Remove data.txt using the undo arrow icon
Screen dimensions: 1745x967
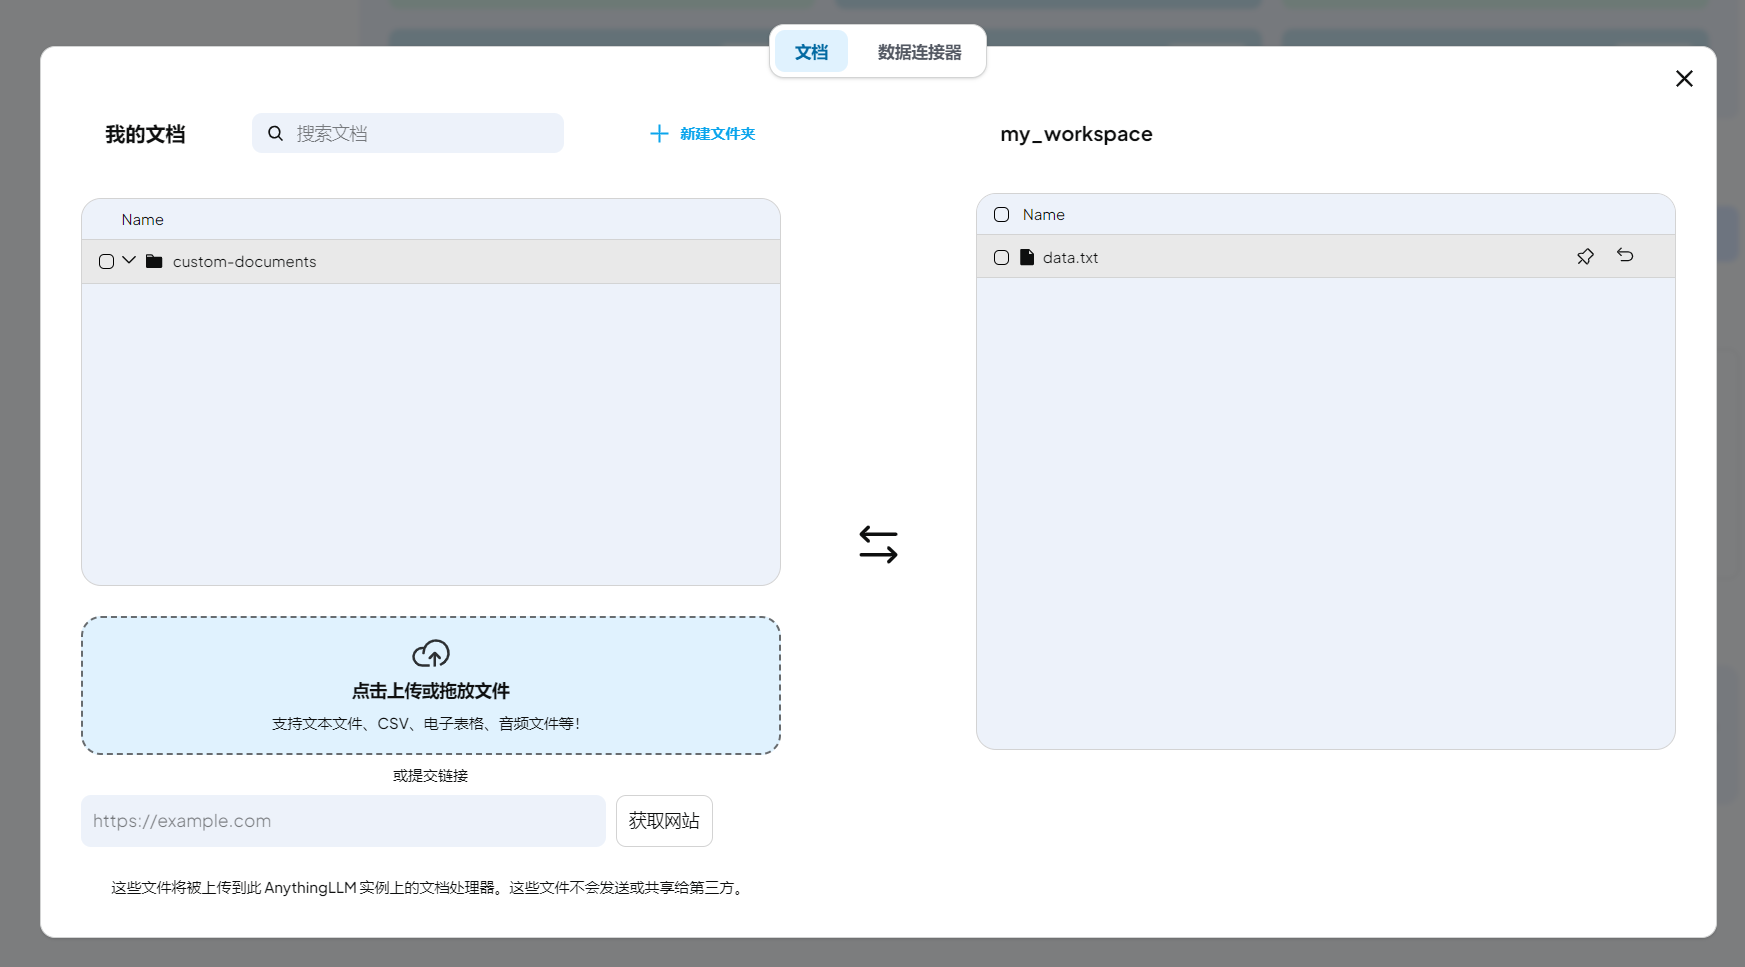1625,256
